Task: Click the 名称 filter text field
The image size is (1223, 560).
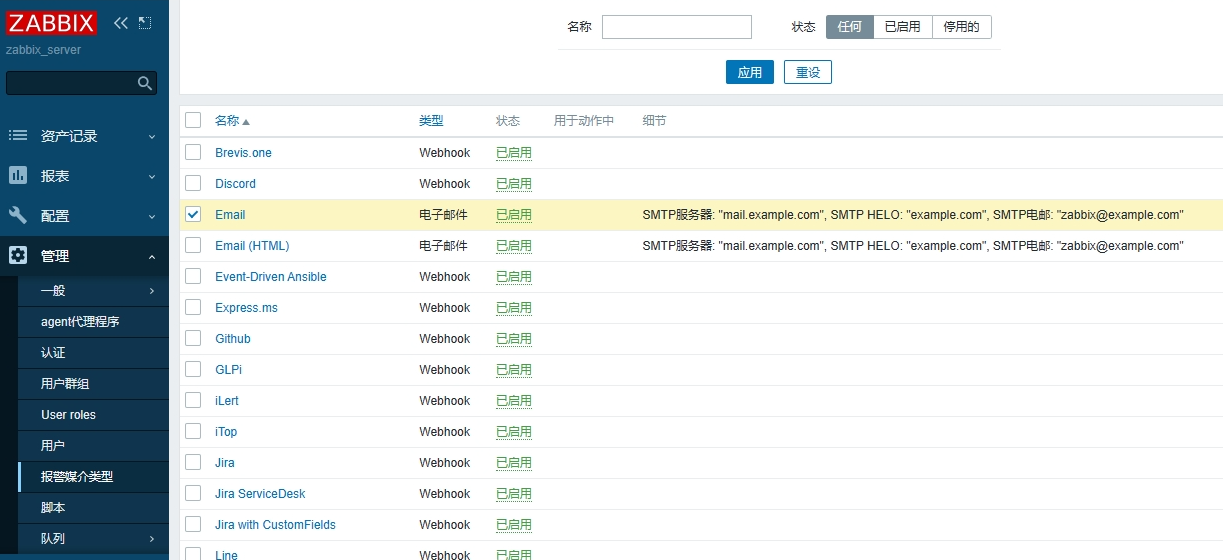Action: tap(676, 27)
